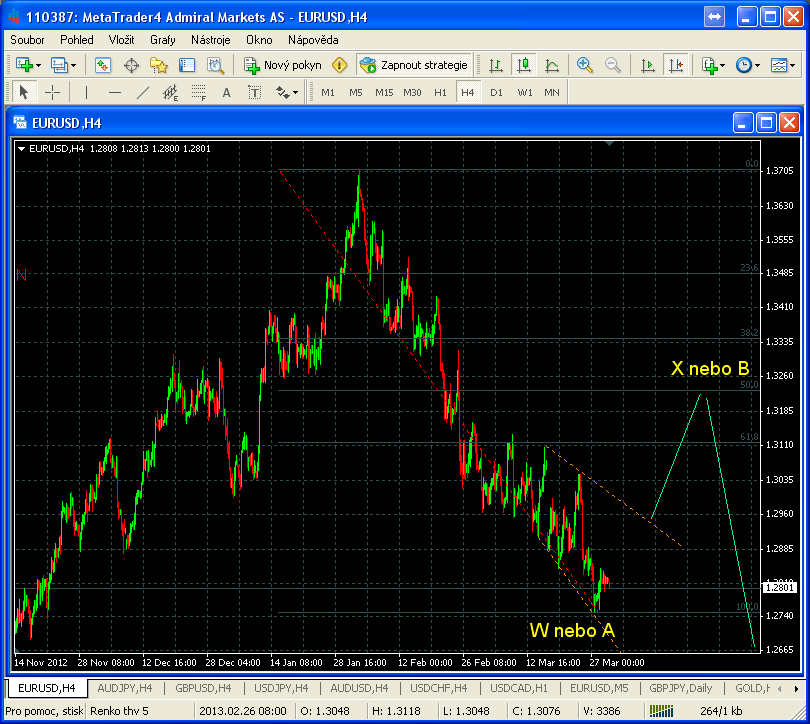The width and height of the screenshot is (810, 724).
Task: Collapse the EURUSD,H4 chart title triangle
Action: tap(22, 149)
